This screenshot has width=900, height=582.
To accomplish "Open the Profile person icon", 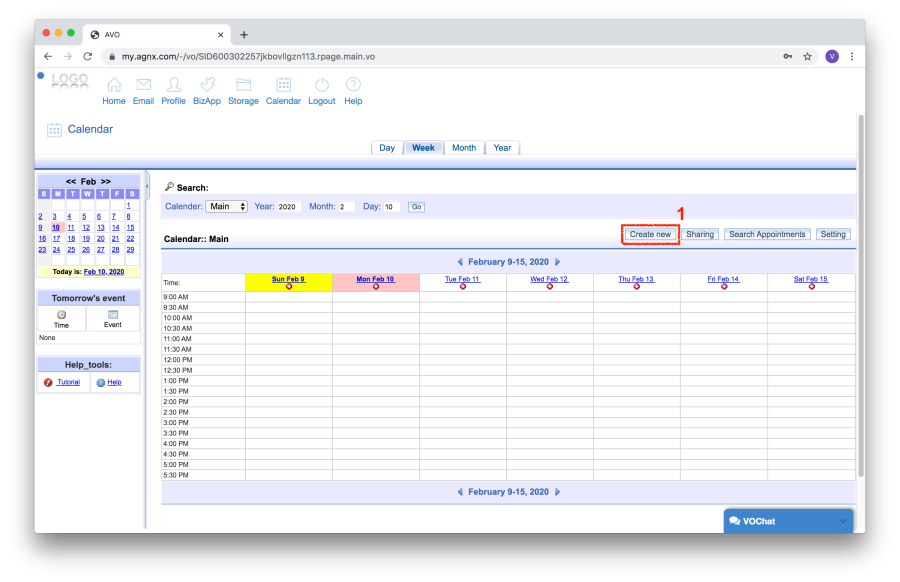I will (174, 85).
